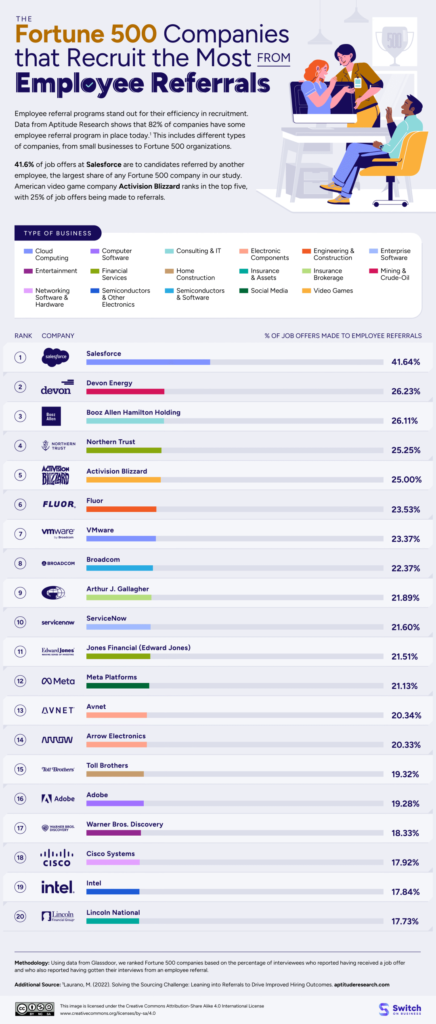
Task: Click the Fluor logo
Action: pos(55,504)
